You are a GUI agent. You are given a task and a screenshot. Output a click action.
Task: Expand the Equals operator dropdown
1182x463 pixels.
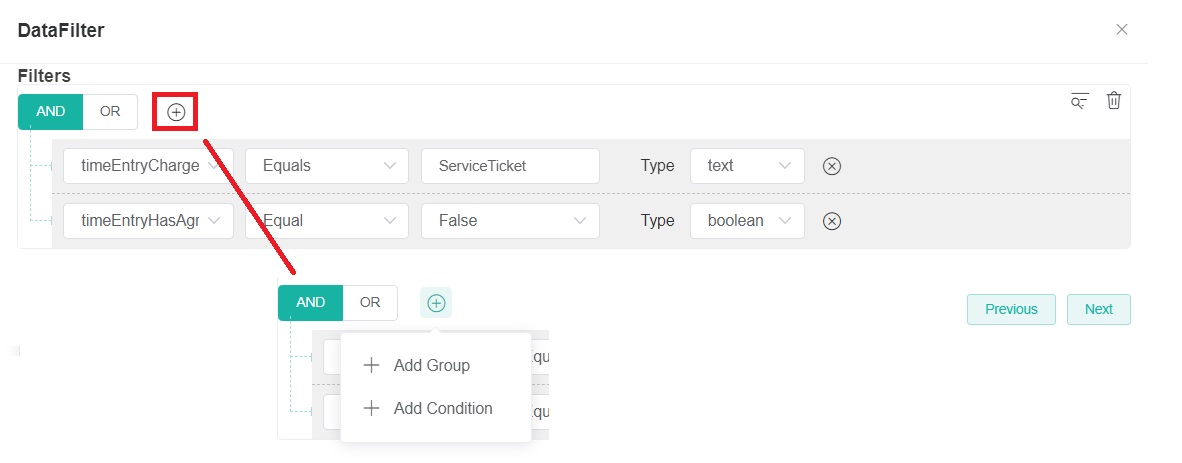tap(326, 166)
